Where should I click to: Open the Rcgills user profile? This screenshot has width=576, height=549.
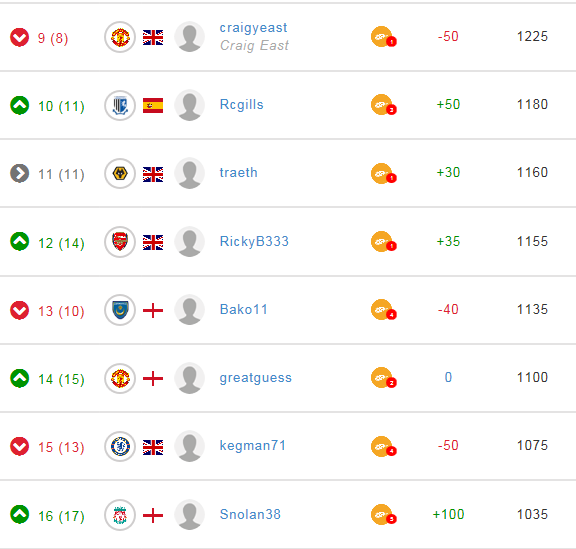coord(241,104)
